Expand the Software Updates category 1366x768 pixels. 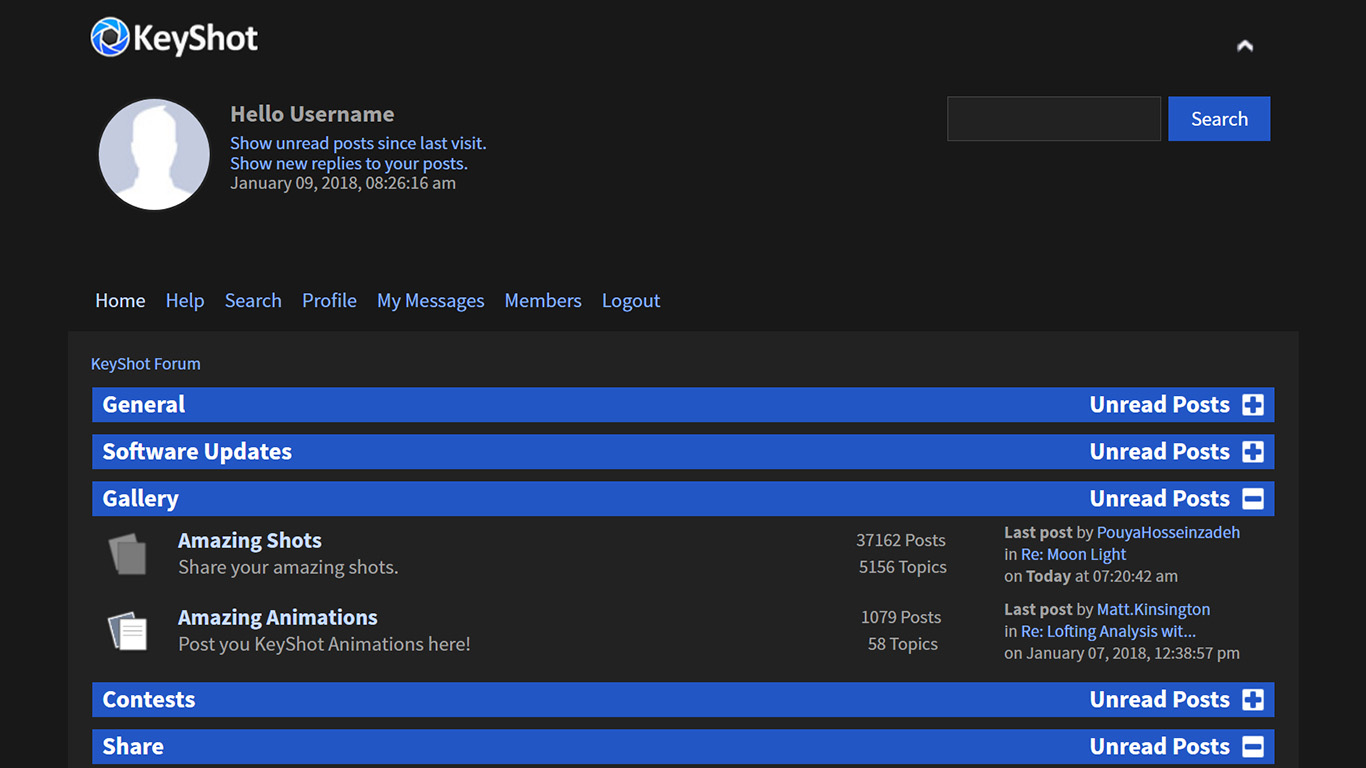click(1253, 452)
